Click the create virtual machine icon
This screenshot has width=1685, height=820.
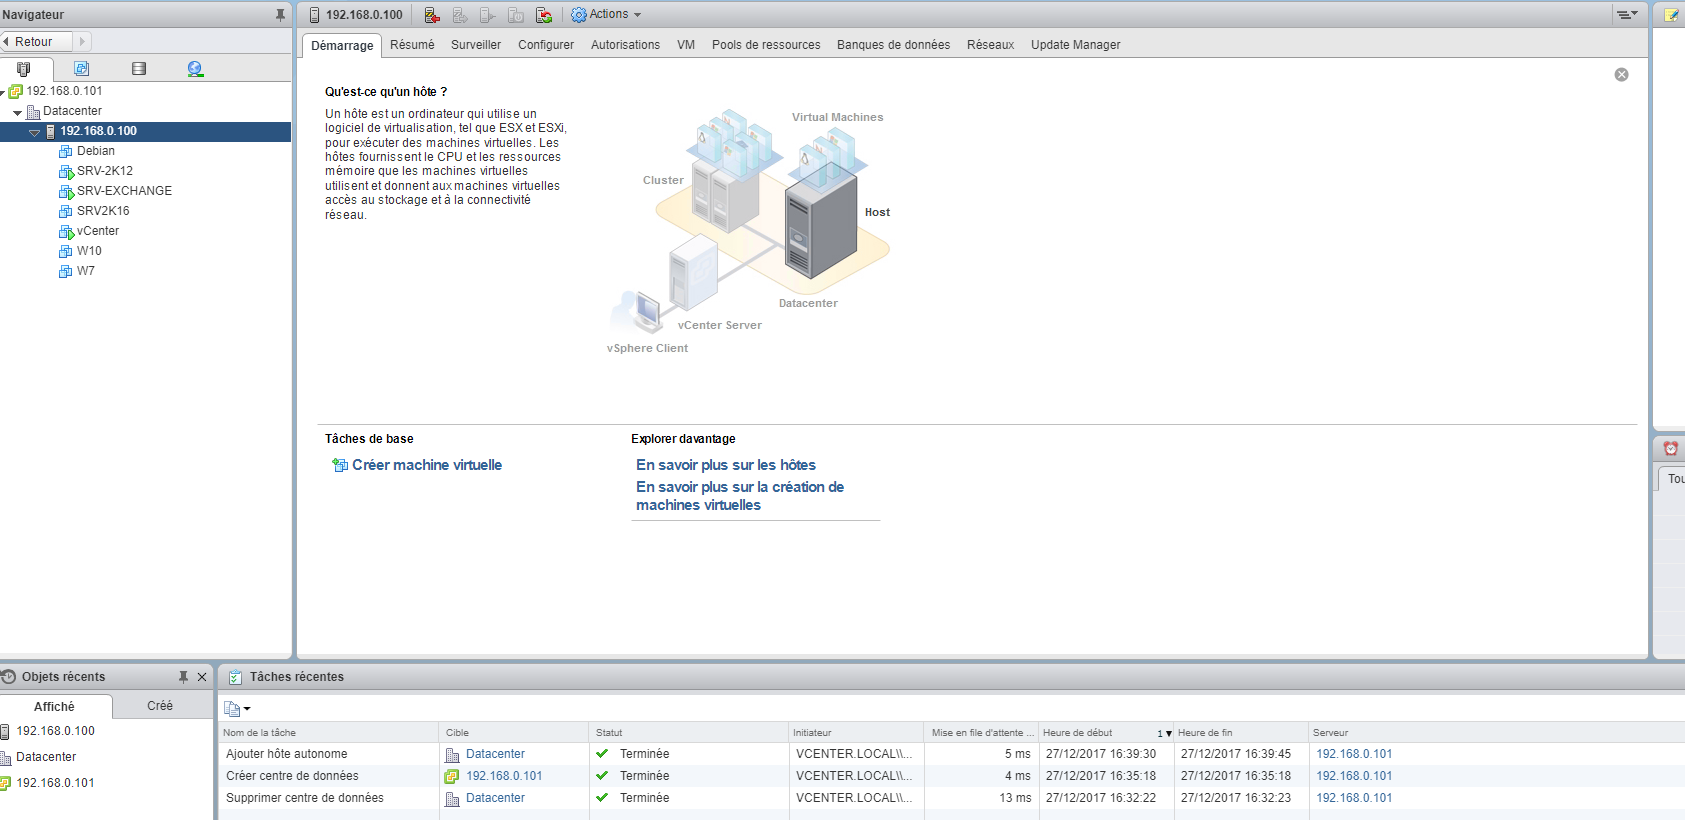point(340,465)
